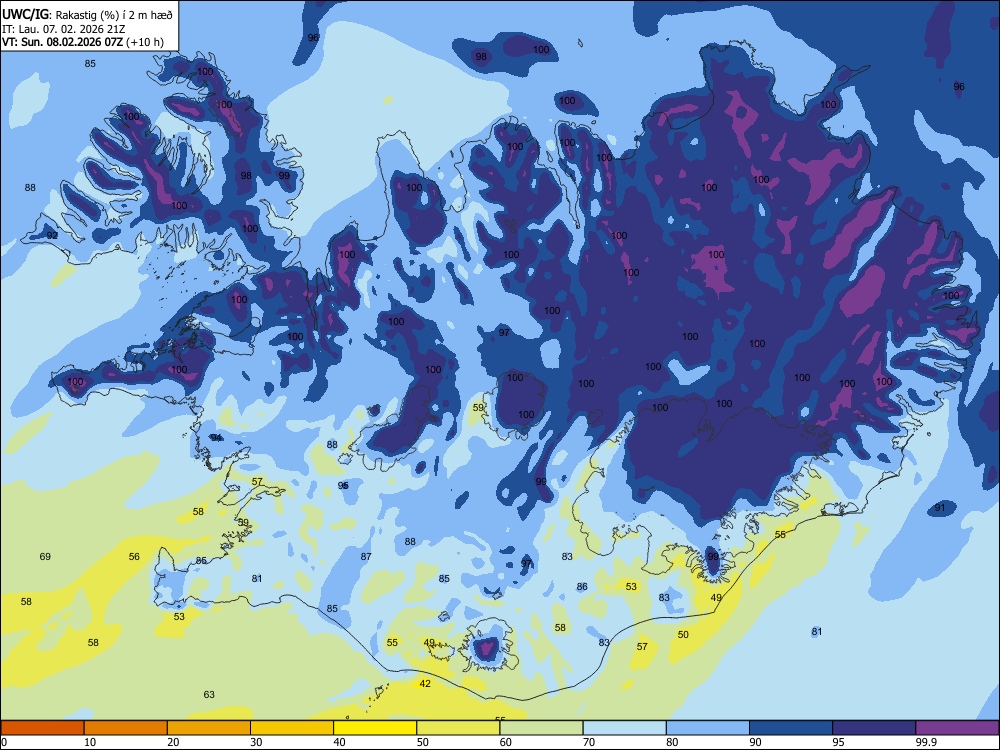Click the humidity value '42' on the map

click(425, 684)
